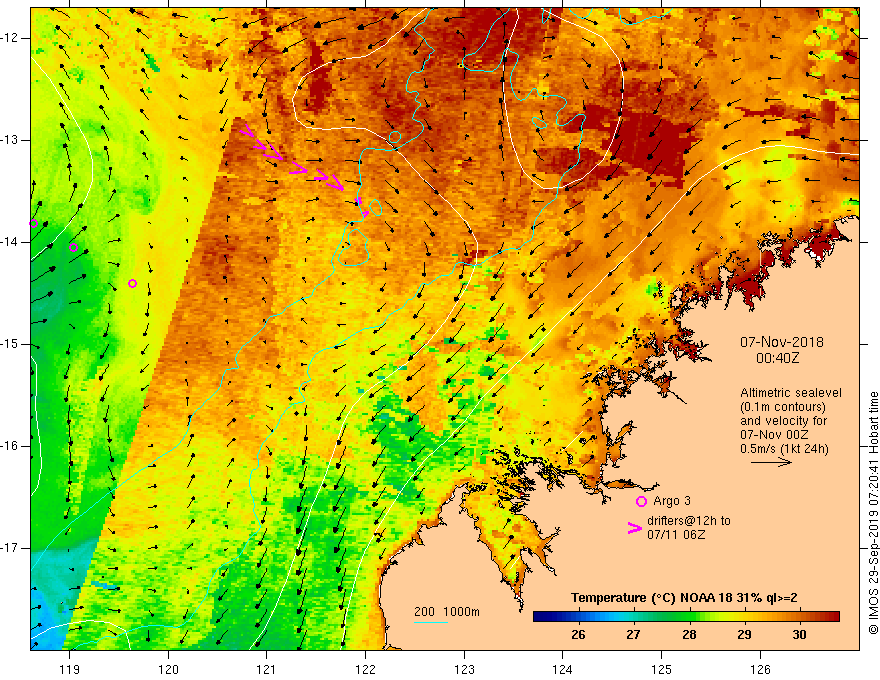The height and width of the screenshot is (680, 880).
Task: Click the colorbar tick label 28
Action: click(689, 635)
